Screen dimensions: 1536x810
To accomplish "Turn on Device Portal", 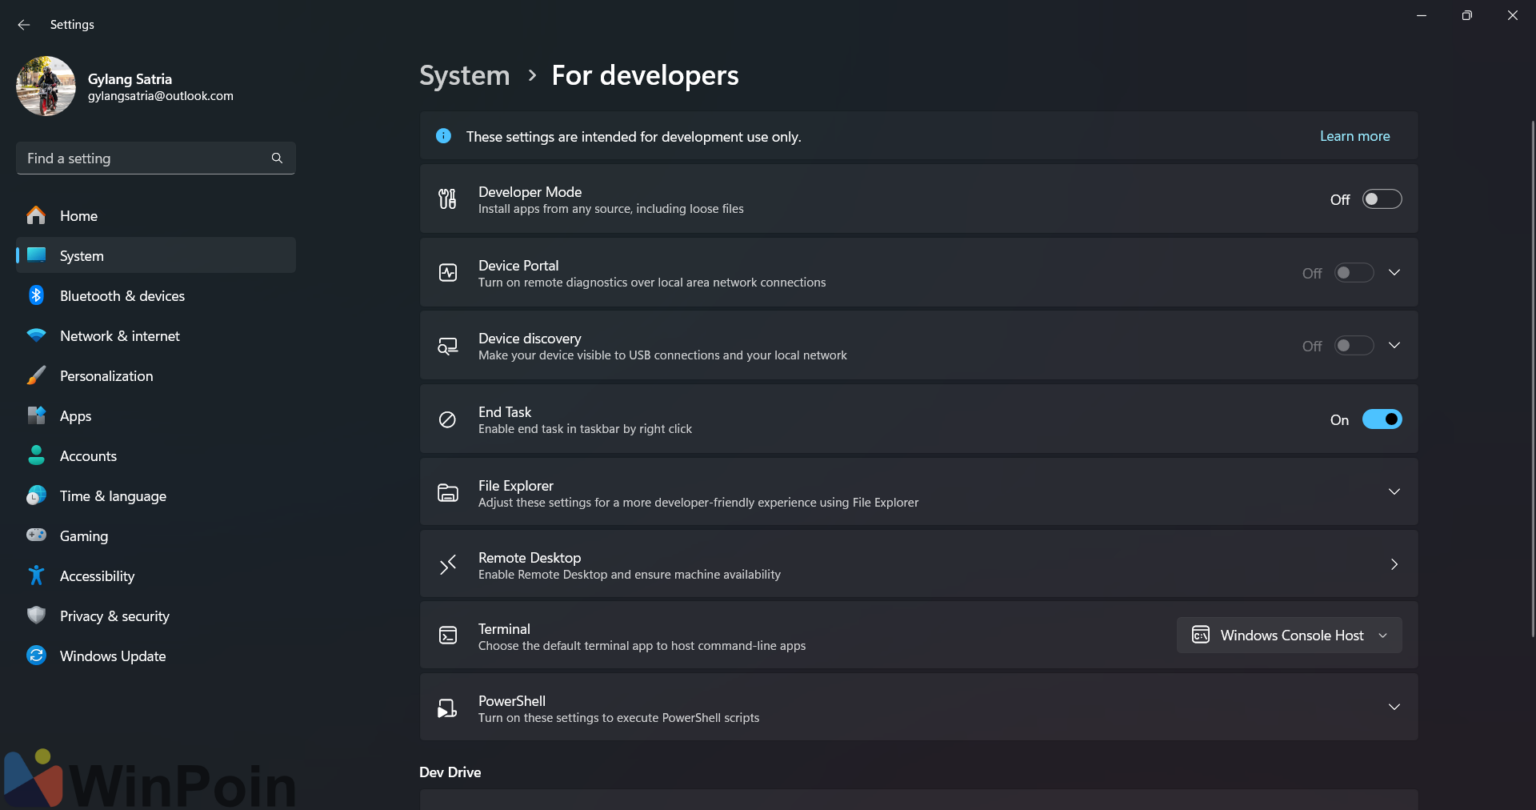I will pos(1354,272).
